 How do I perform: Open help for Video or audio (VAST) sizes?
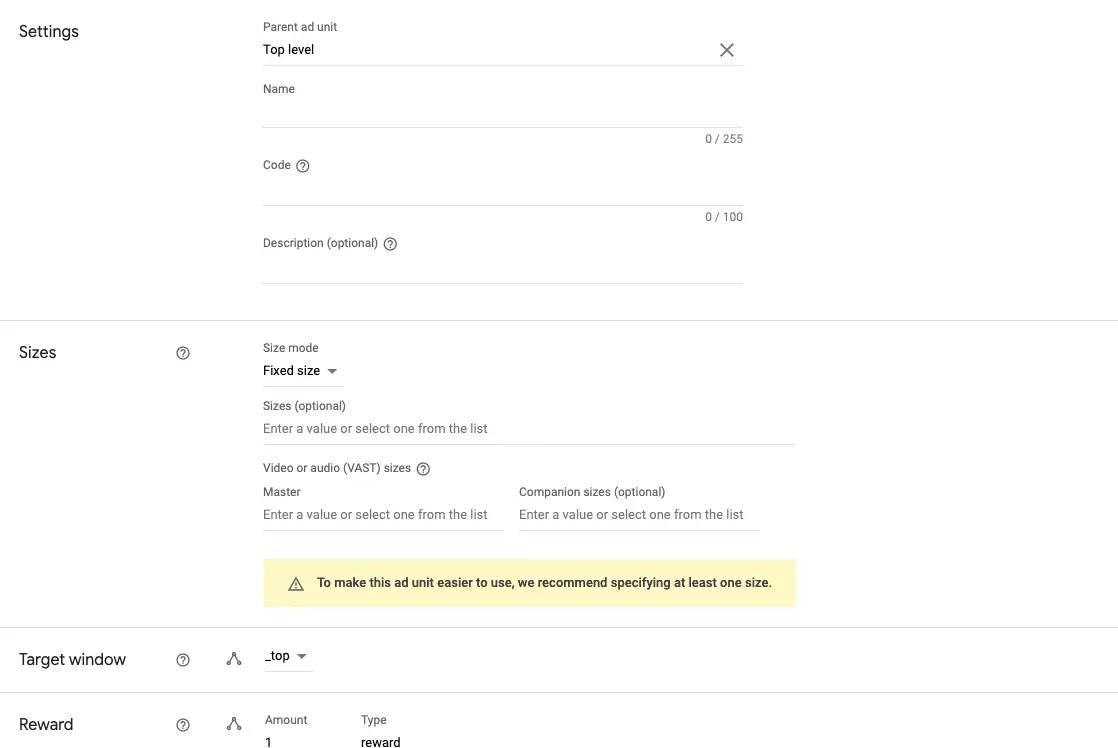tap(422, 468)
